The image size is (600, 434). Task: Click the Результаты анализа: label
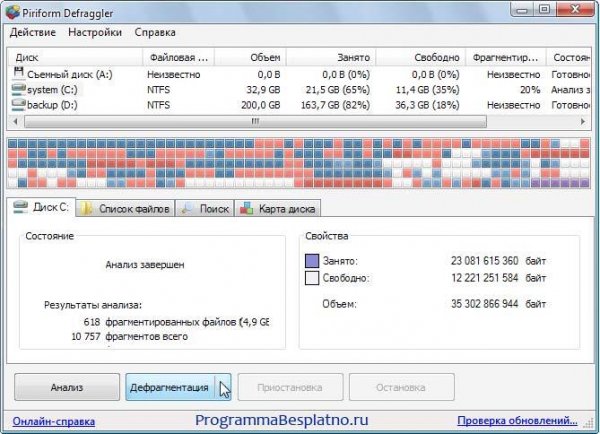pyautogui.click(x=93, y=305)
